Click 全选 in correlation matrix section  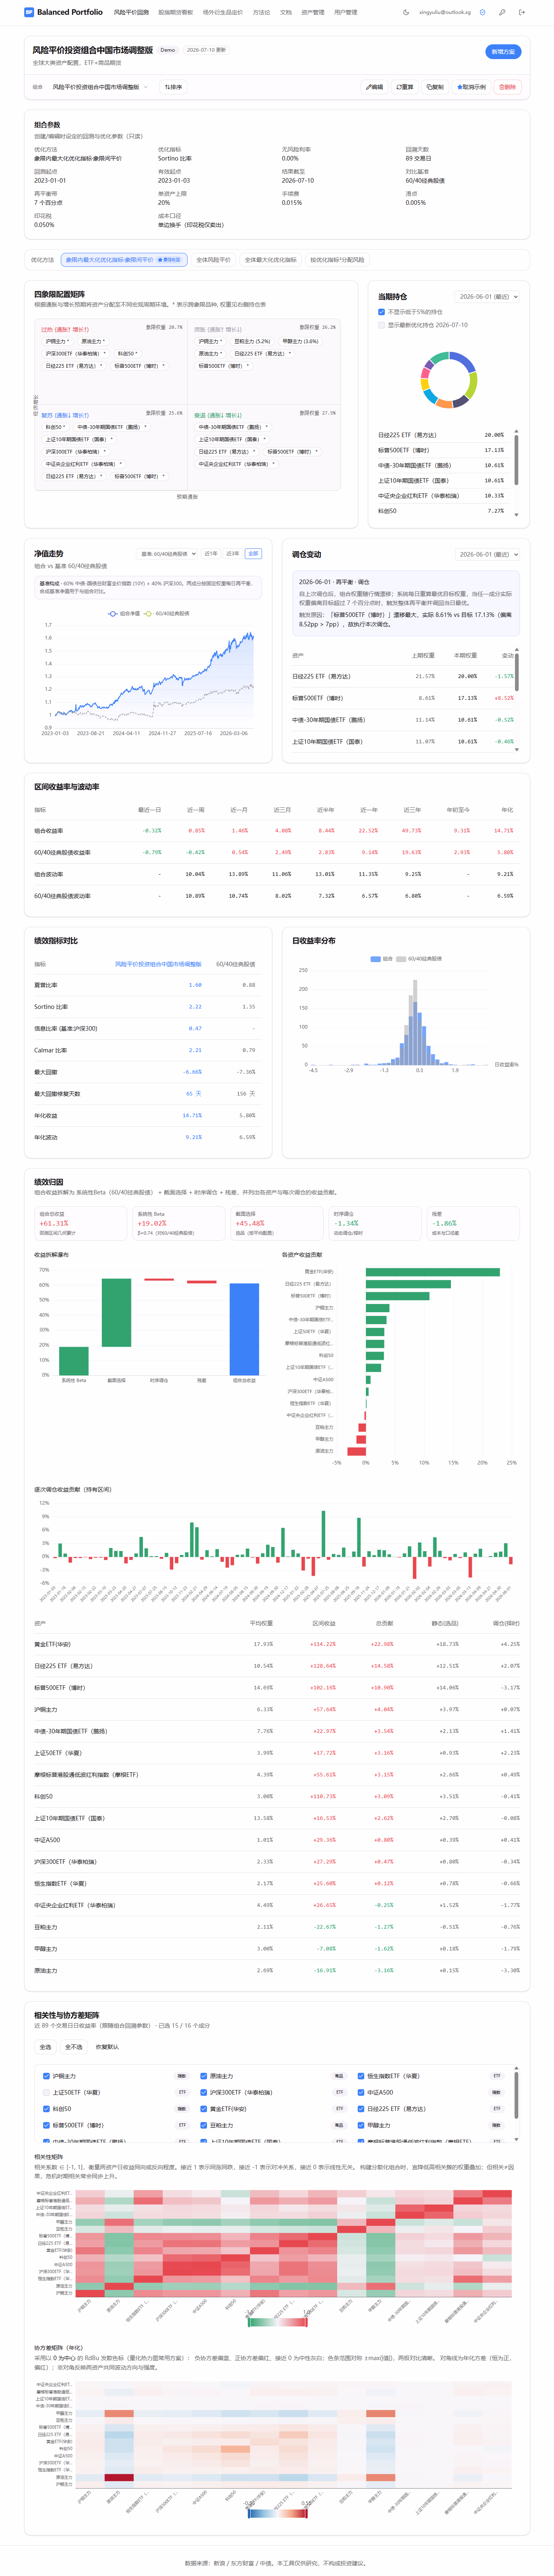[x=45, y=2047]
